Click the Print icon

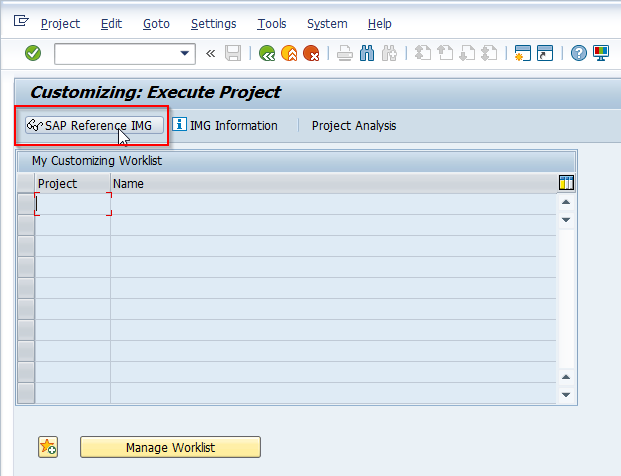345,53
